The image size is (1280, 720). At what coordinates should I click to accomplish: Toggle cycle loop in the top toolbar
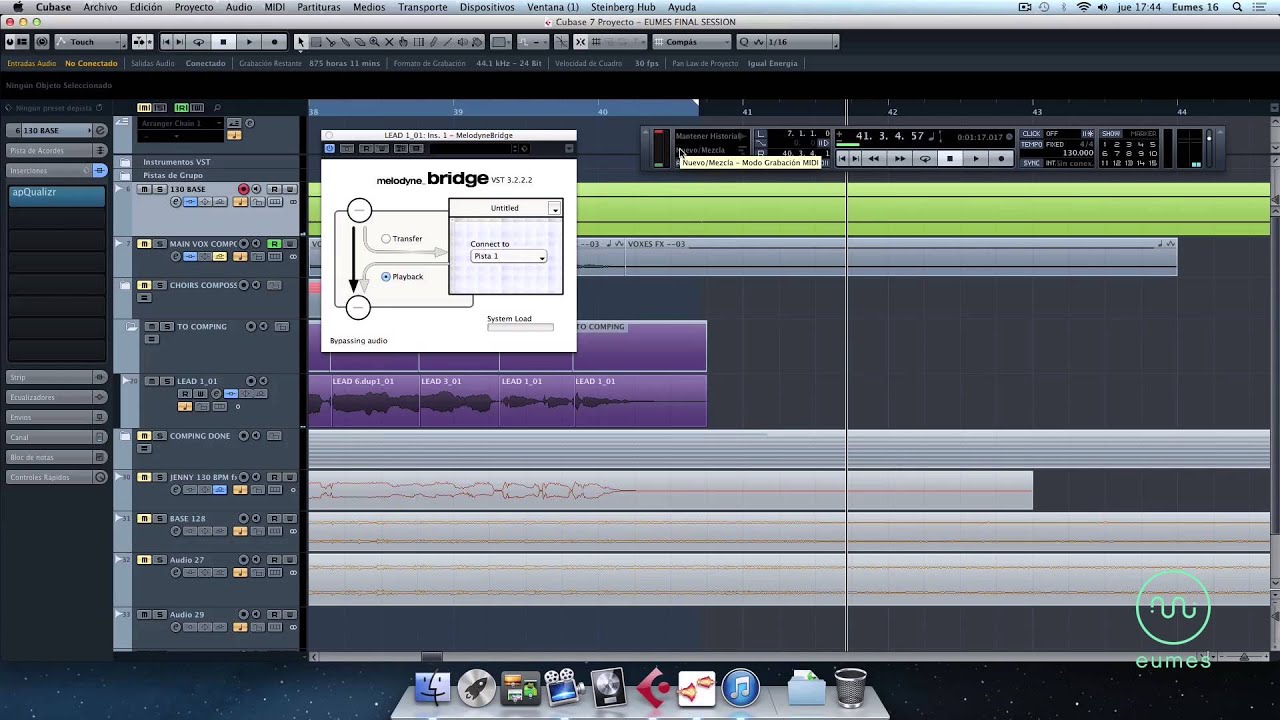coord(198,42)
